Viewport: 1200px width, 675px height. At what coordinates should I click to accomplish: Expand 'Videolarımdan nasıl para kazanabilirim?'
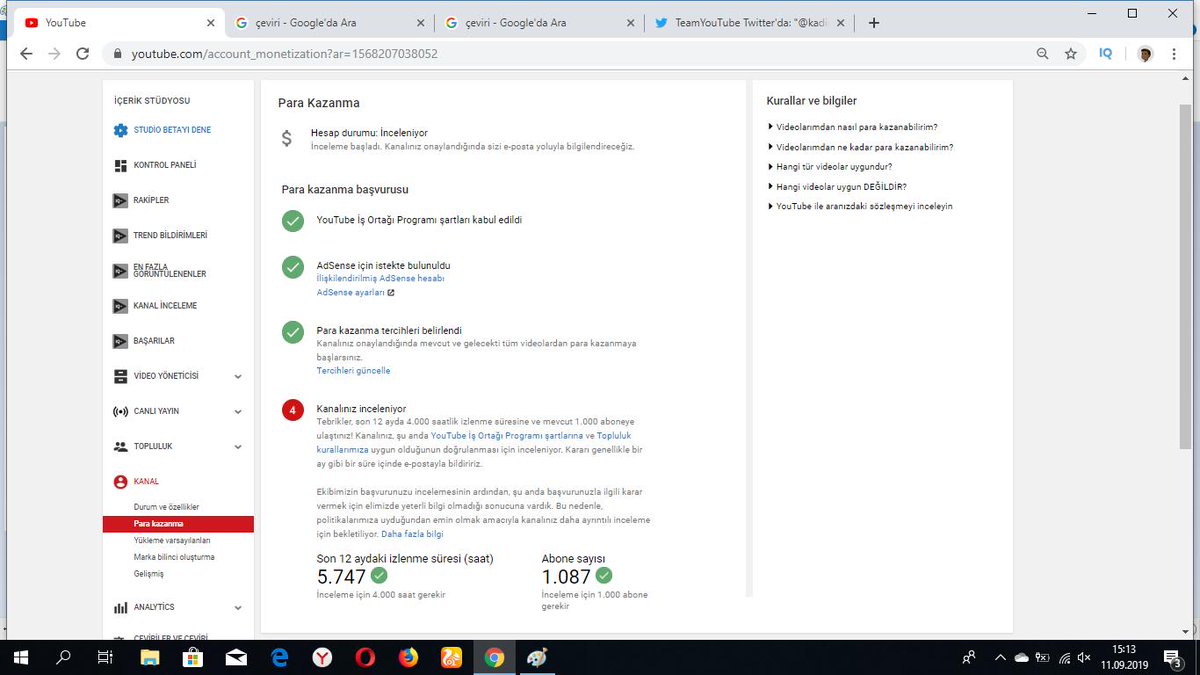[852, 127]
